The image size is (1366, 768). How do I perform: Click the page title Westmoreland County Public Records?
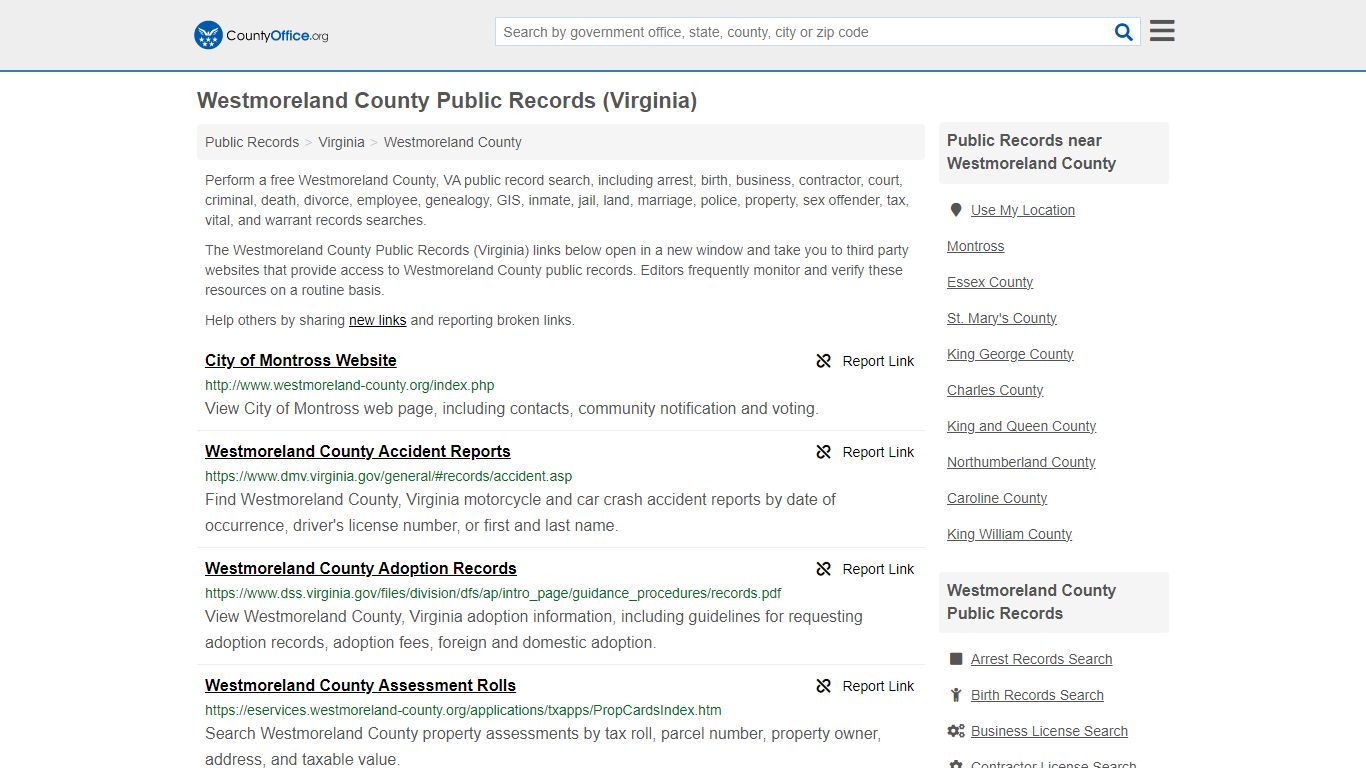click(447, 100)
